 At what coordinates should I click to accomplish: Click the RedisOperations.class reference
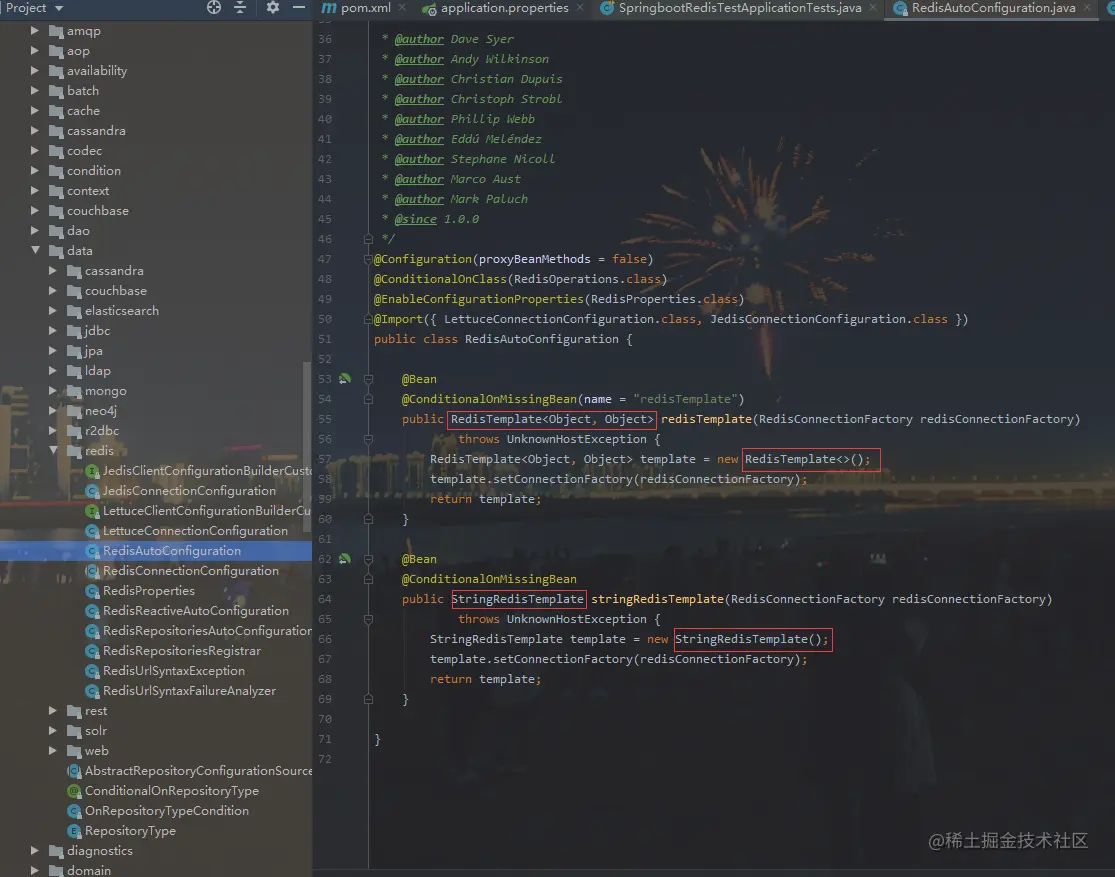[x=587, y=279]
